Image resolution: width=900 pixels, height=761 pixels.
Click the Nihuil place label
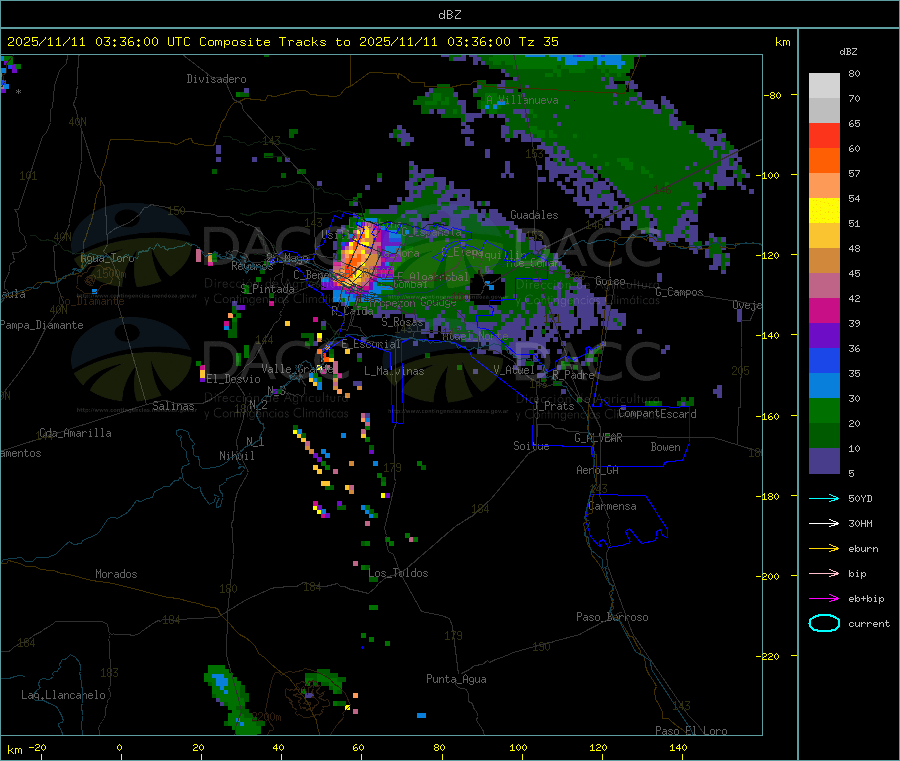pyautogui.click(x=237, y=456)
